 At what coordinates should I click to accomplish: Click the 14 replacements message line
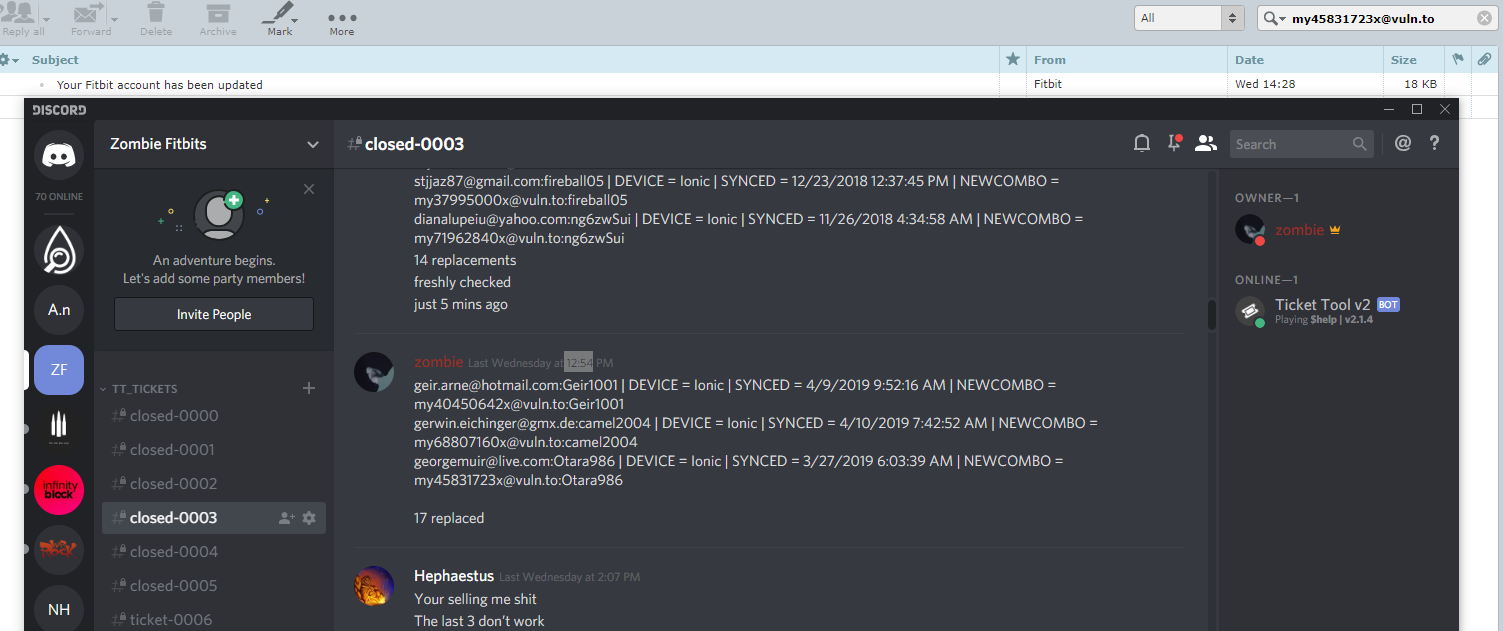click(465, 260)
